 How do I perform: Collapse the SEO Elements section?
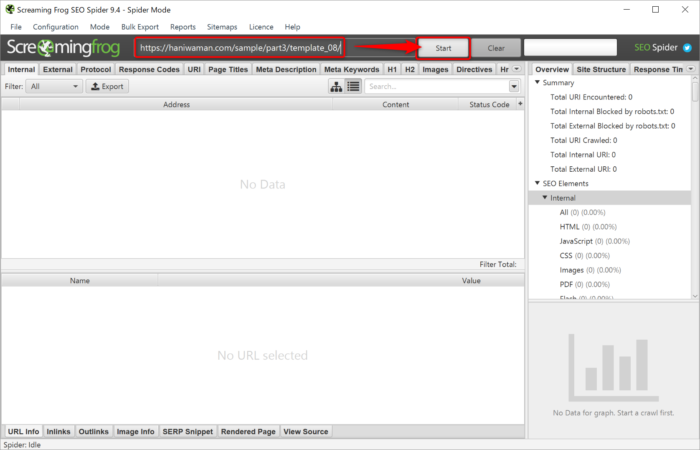pos(537,184)
